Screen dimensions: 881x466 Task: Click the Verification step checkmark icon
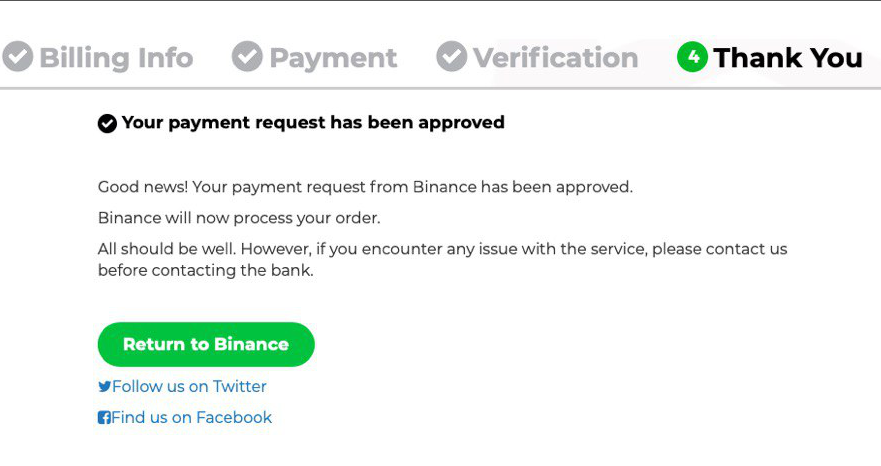452,57
